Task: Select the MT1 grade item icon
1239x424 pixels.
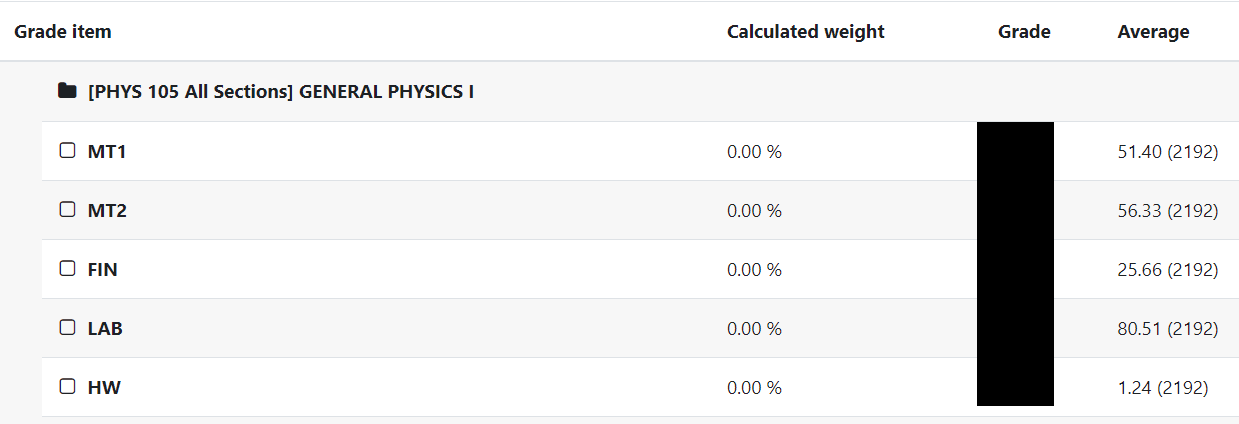Action: 68,151
